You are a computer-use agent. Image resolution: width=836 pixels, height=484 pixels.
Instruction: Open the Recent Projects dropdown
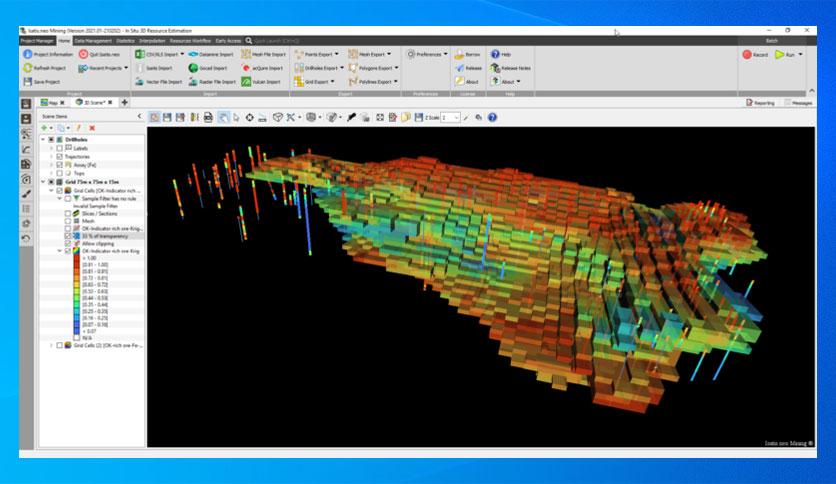click(103, 68)
